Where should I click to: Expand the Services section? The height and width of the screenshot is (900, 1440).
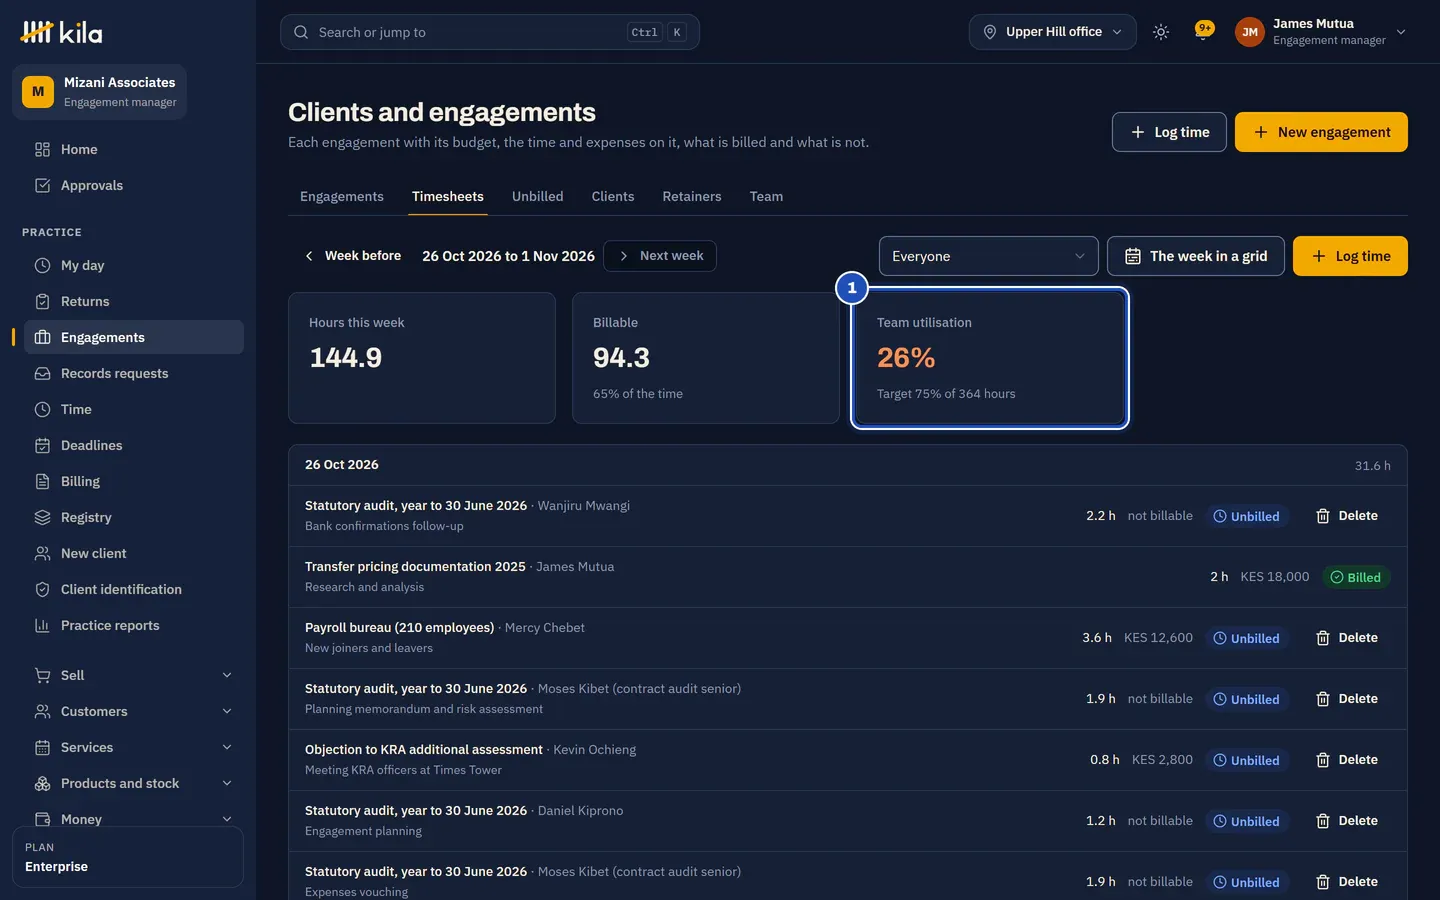tap(134, 748)
